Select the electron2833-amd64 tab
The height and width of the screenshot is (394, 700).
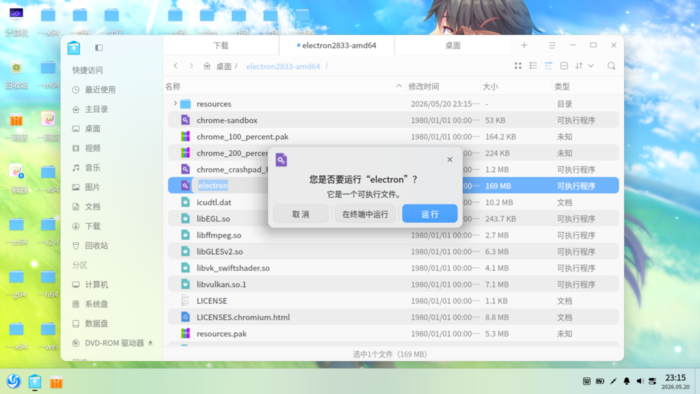coord(337,46)
